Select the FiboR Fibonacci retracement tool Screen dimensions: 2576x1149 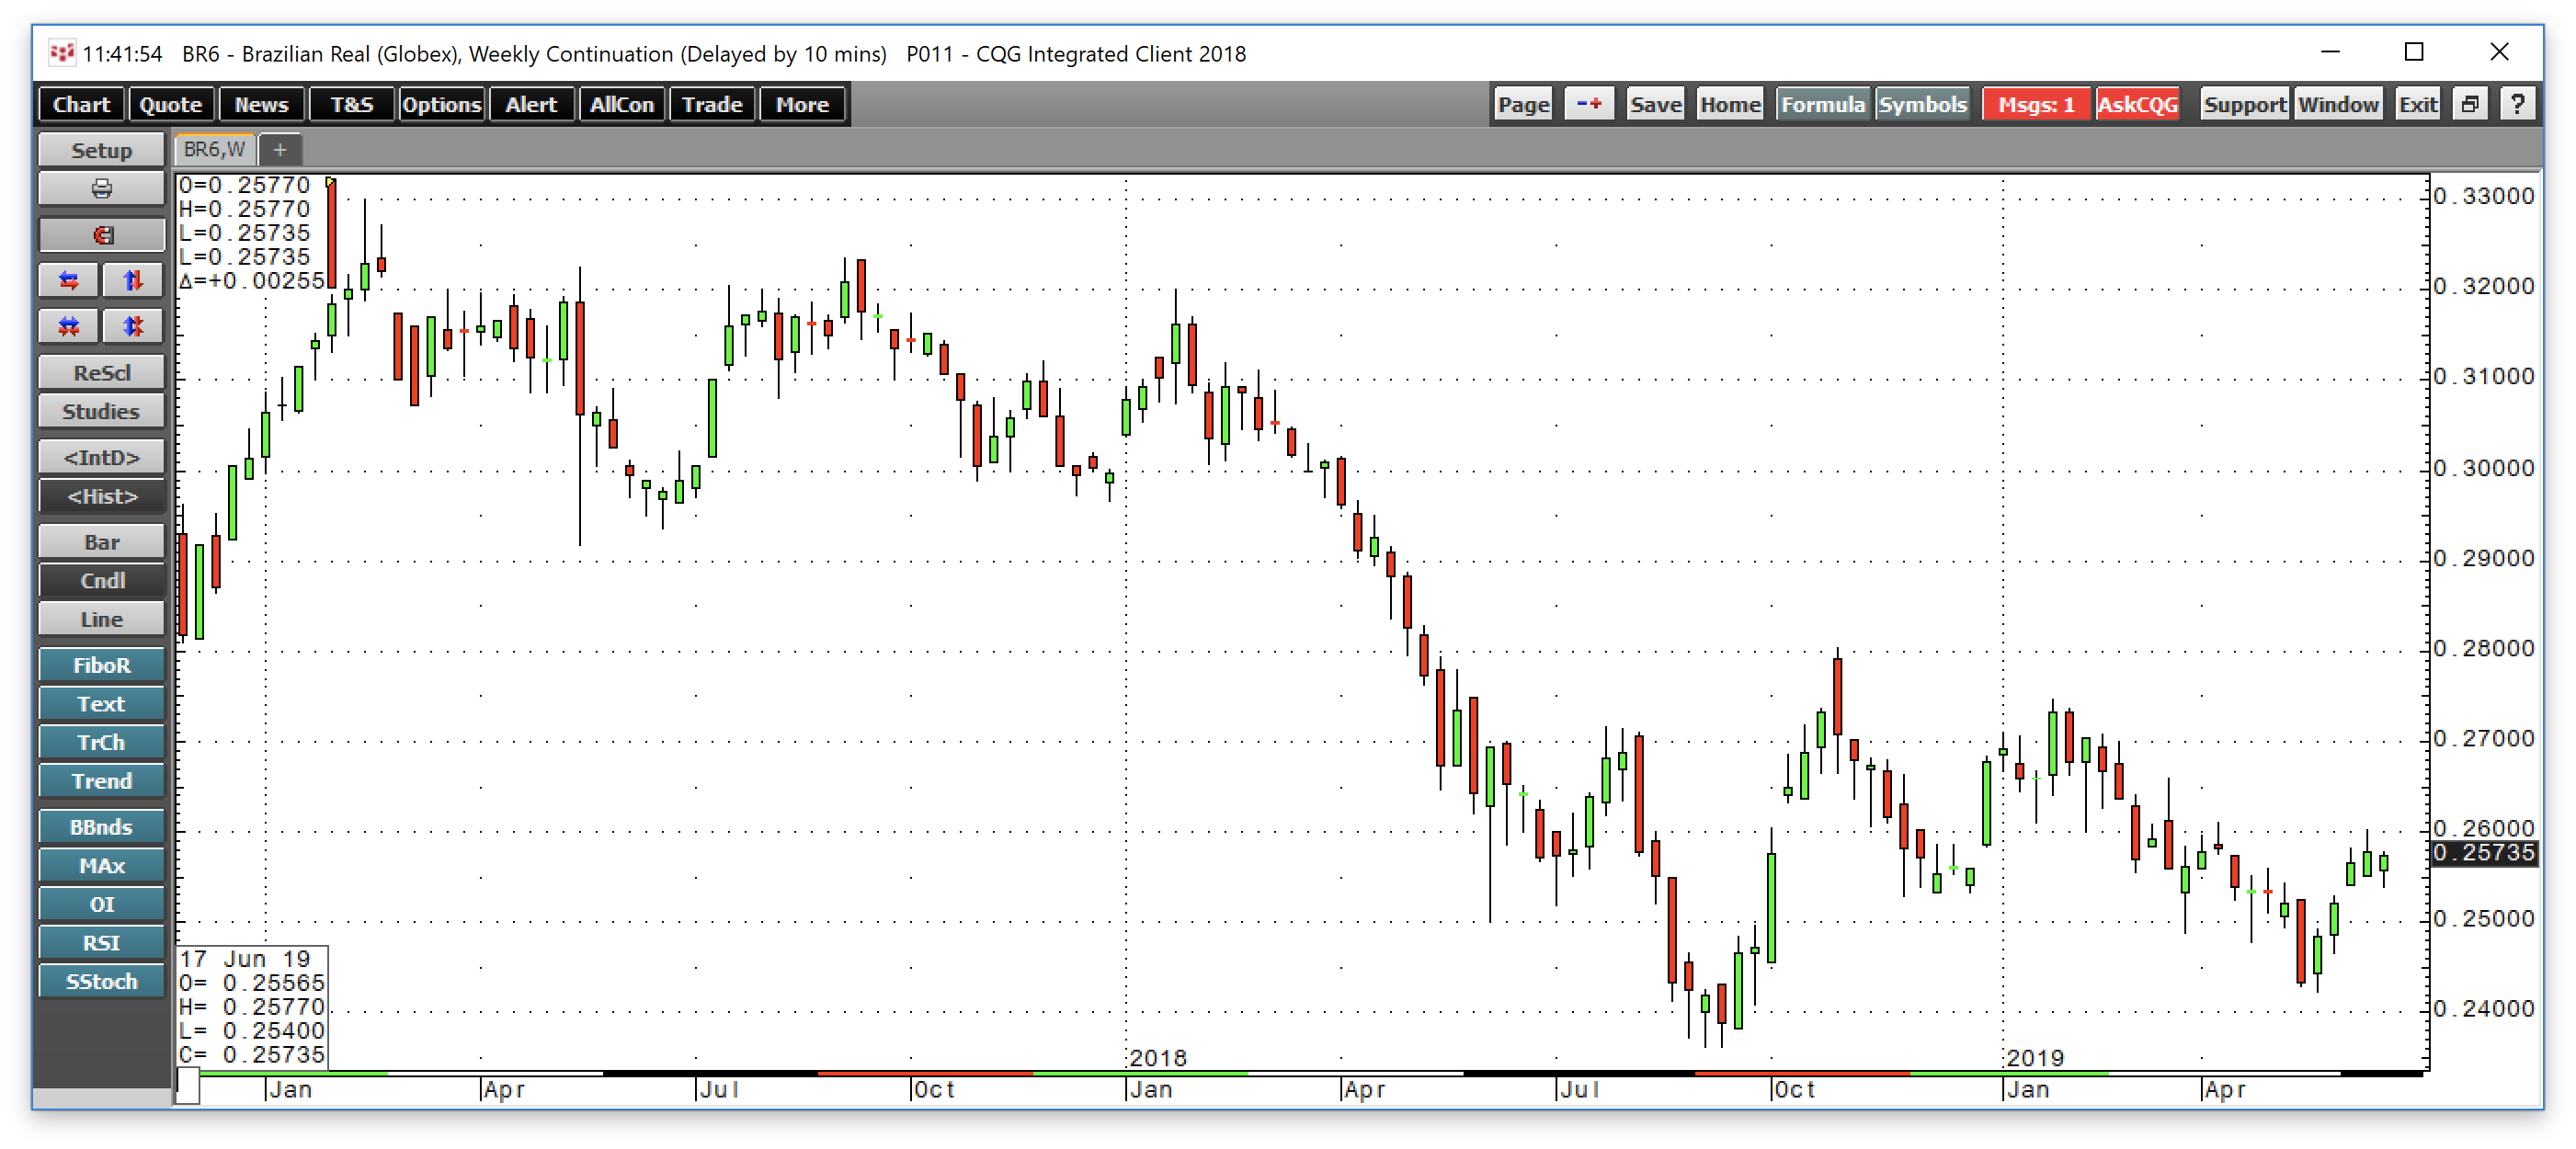(x=101, y=666)
